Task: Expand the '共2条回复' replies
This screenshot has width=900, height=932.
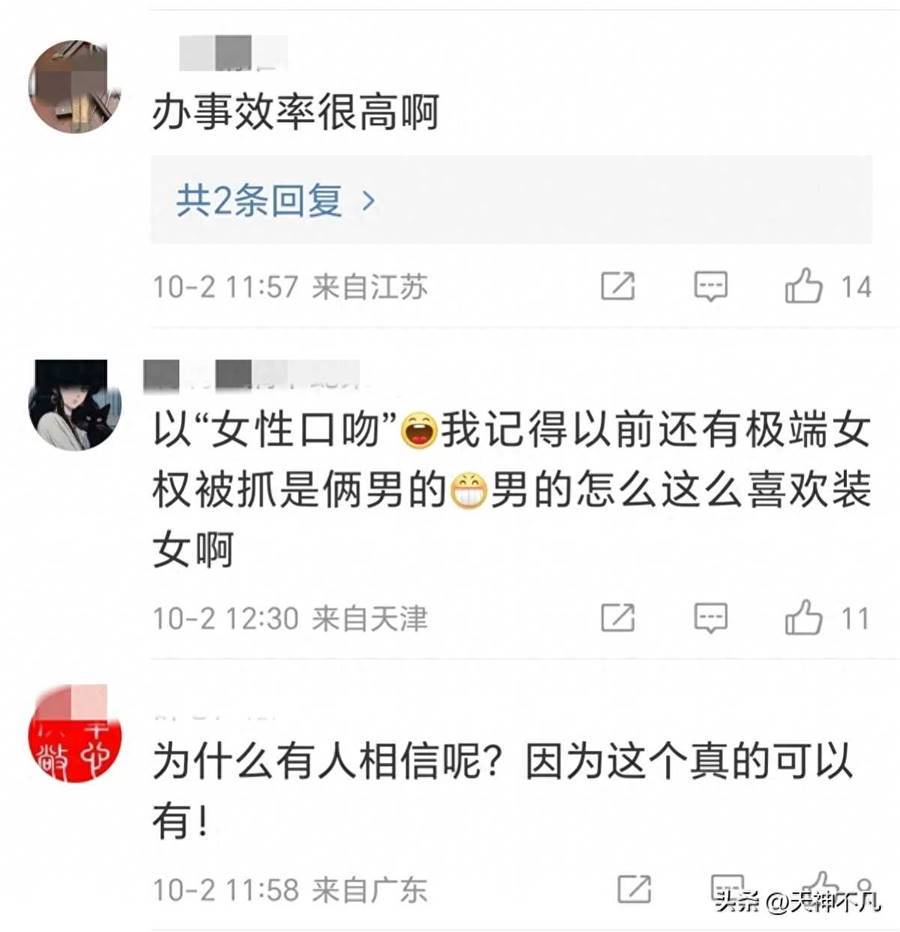Action: (511, 200)
